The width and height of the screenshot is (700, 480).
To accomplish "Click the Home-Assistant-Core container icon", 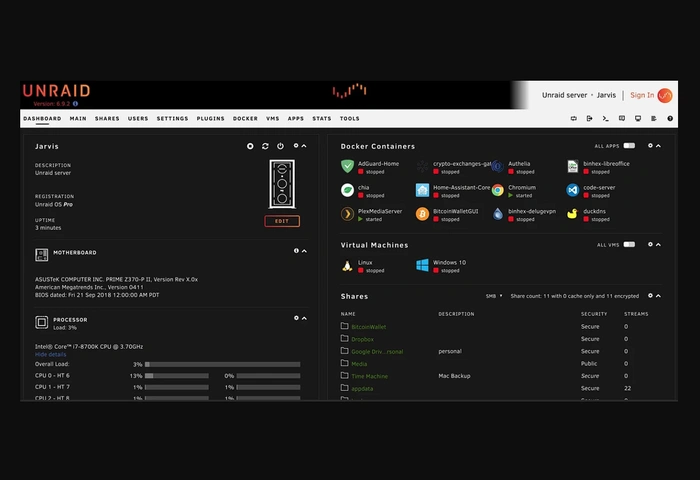I will pyautogui.click(x=422, y=190).
